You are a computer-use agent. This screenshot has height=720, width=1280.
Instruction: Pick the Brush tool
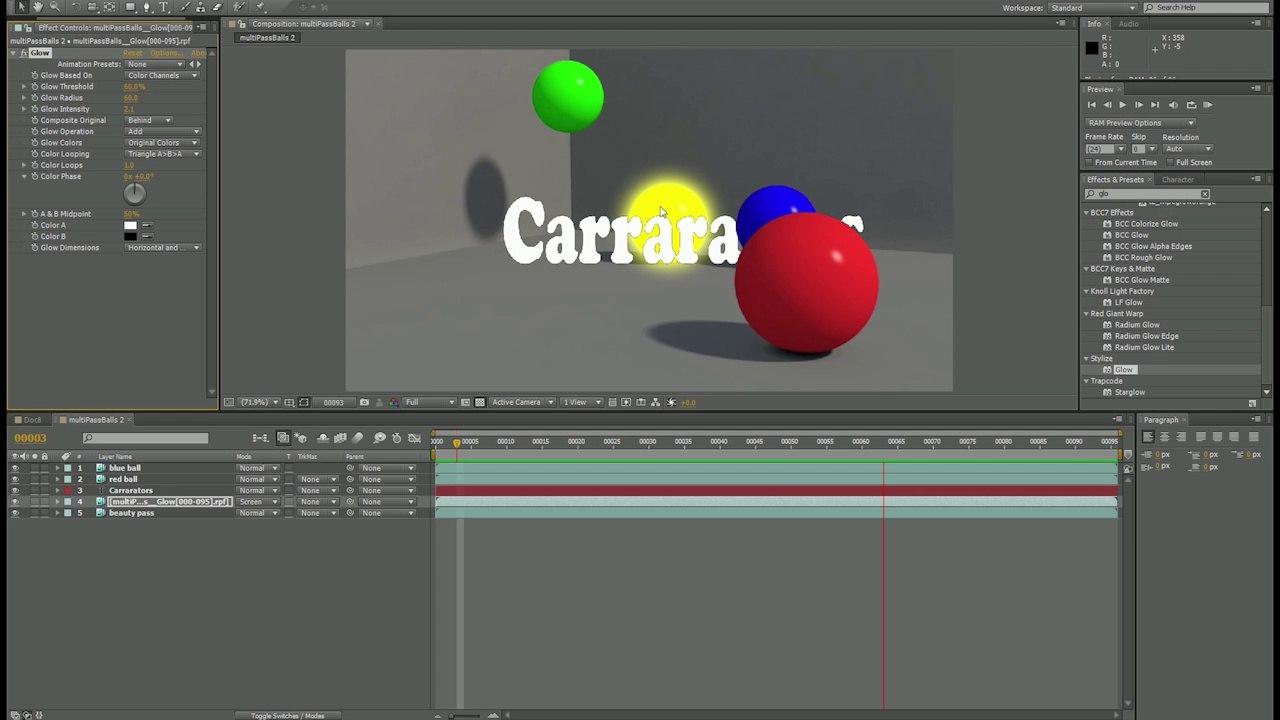point(185,7)
